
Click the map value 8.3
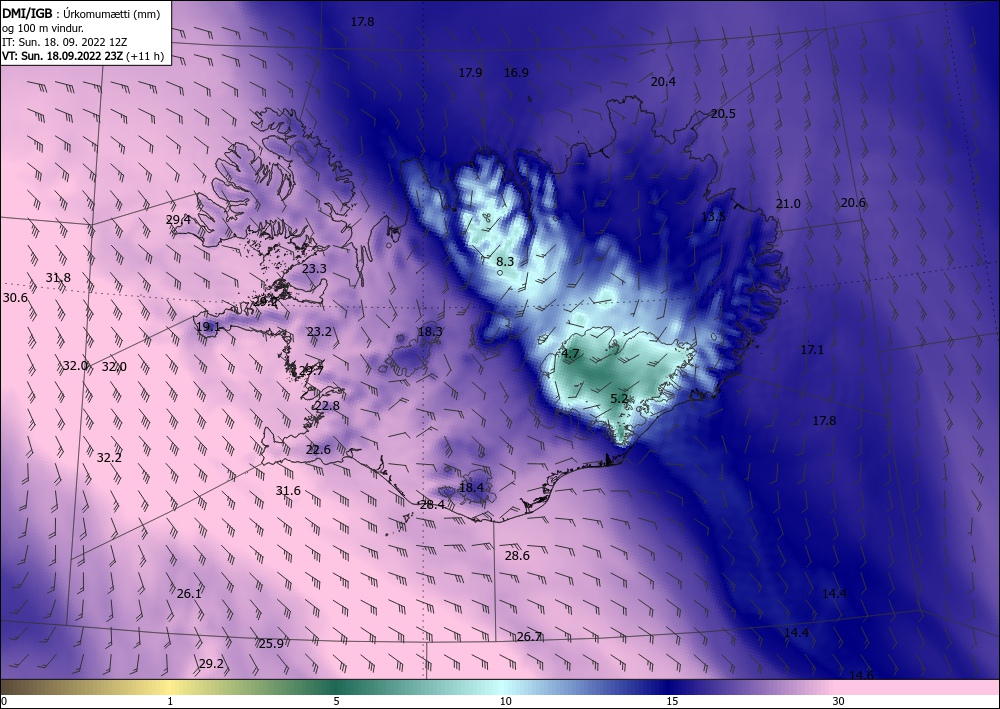(x=505, y=261)
